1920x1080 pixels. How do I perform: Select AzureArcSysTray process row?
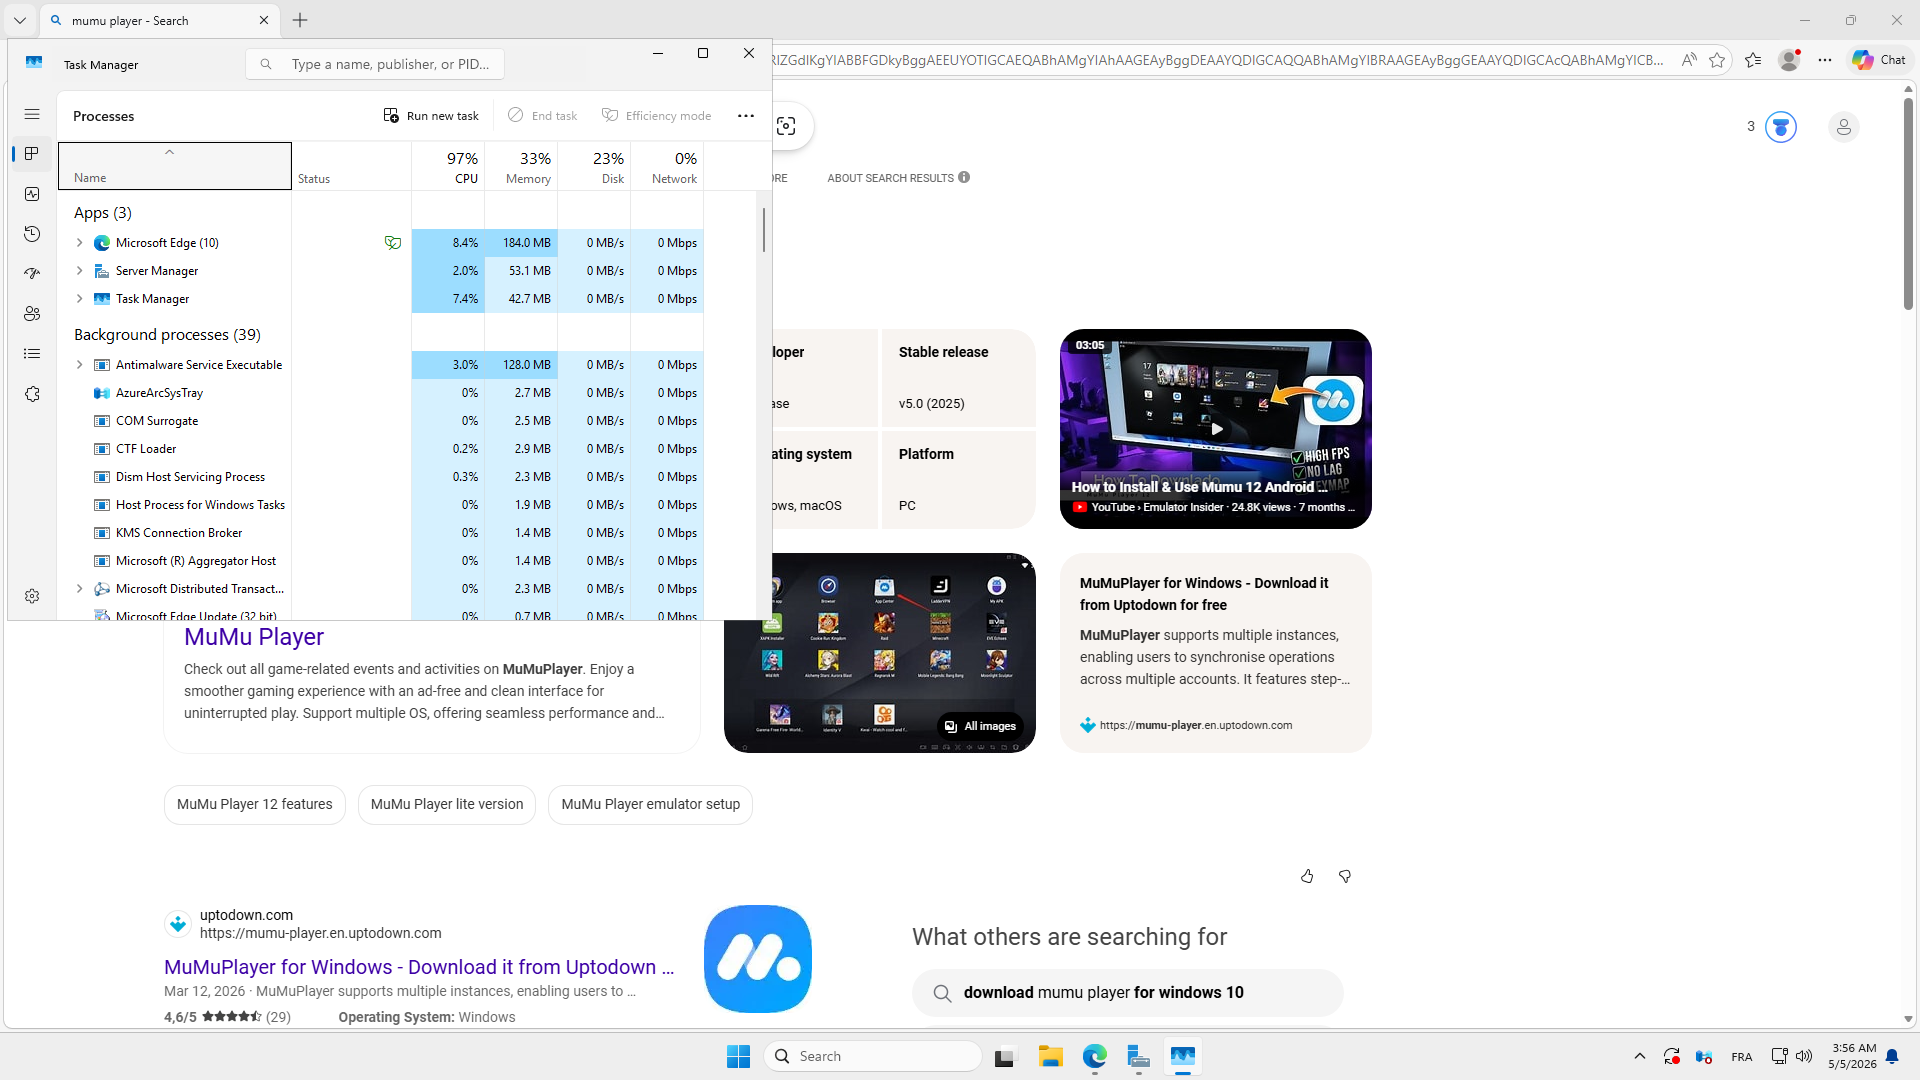point(381,393)
